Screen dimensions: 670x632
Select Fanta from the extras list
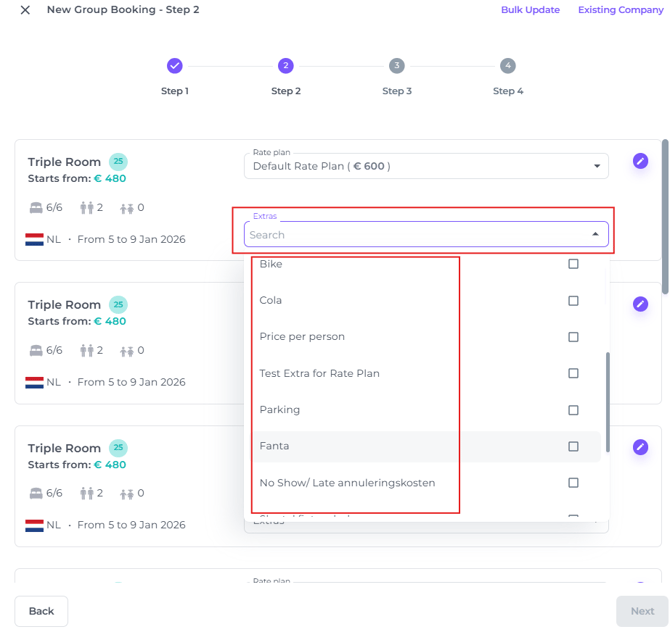point(275,446)
